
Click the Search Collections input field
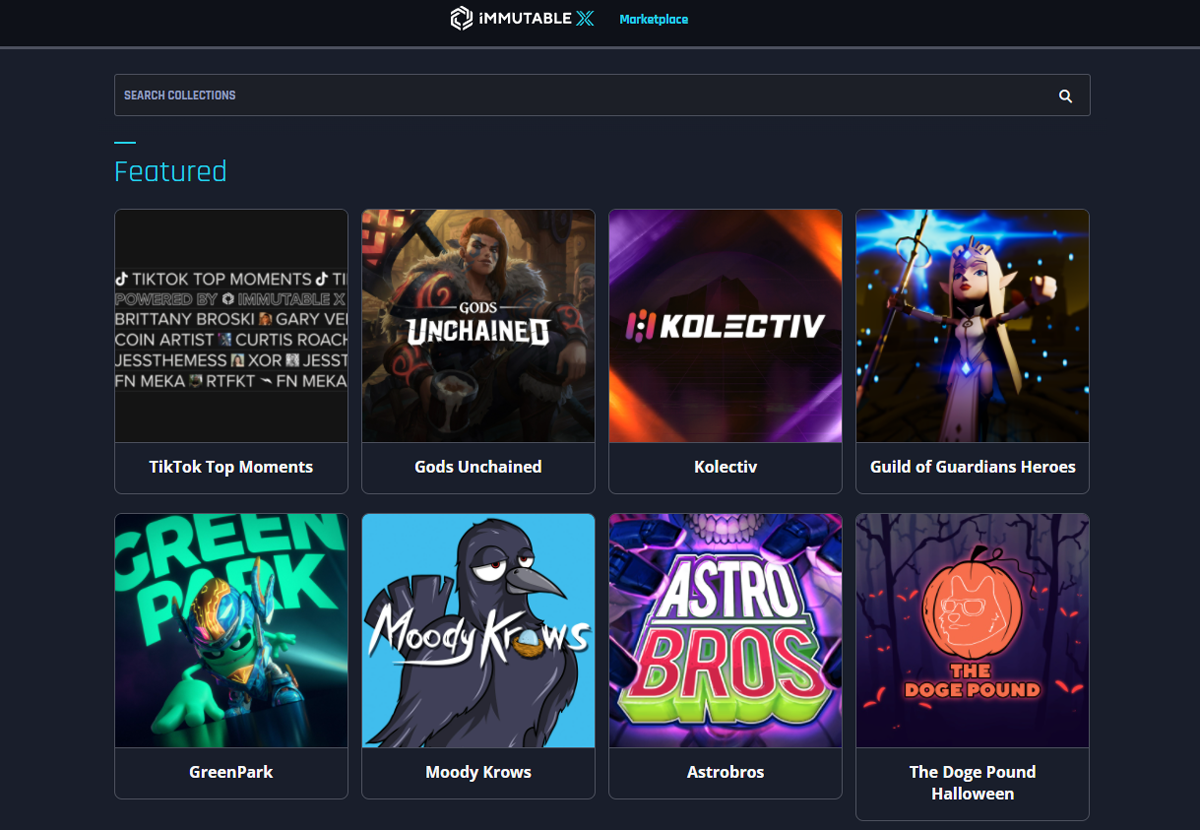[x=602, y=95]
